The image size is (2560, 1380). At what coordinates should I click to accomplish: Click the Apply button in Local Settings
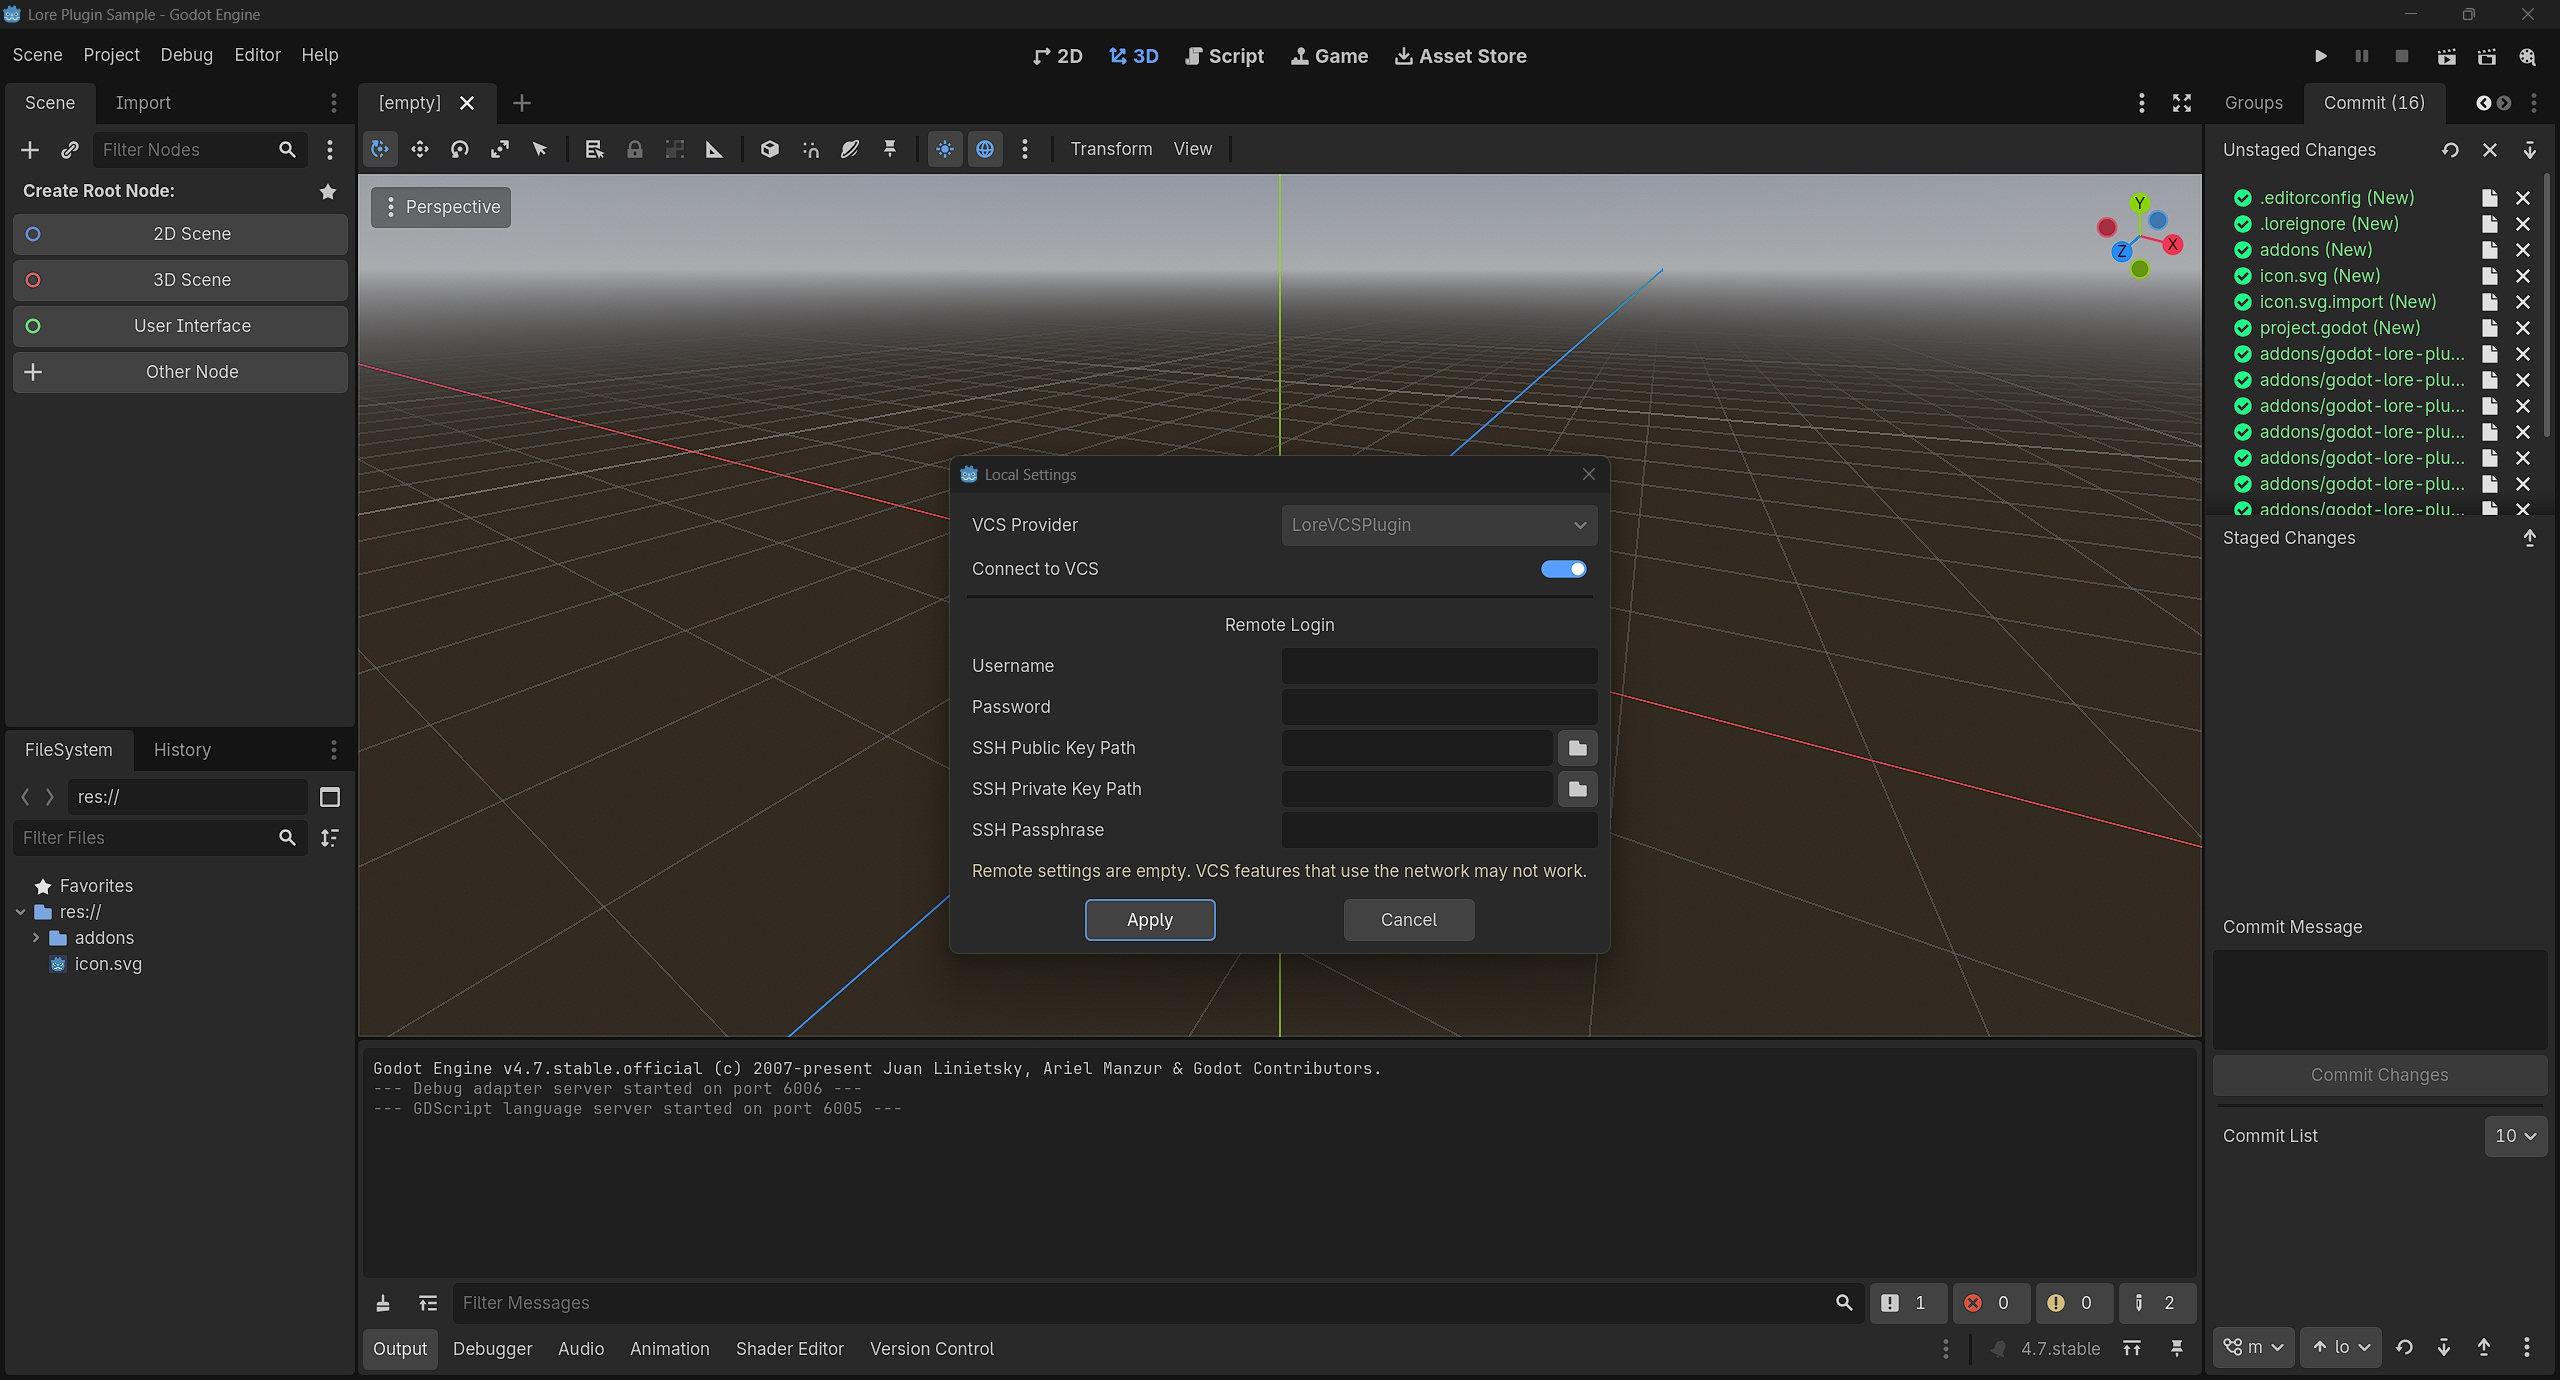point(1150,920)
